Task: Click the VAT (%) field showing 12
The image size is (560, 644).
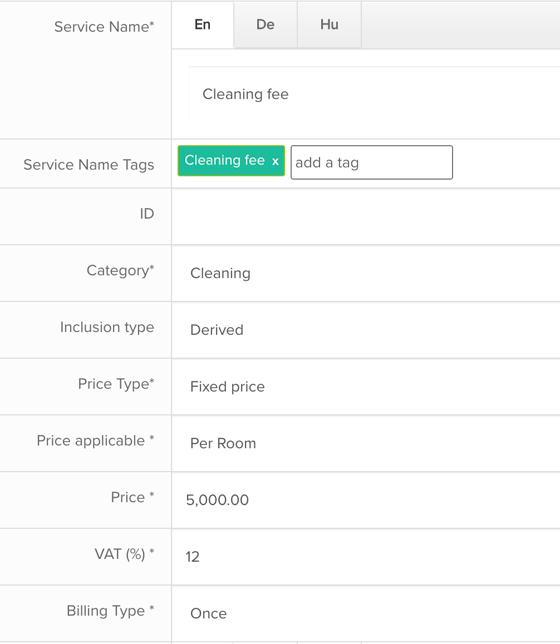Action: (x=366, y=557)
